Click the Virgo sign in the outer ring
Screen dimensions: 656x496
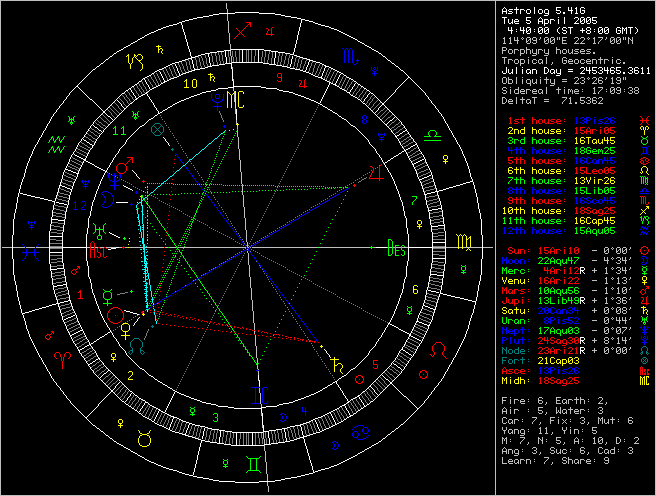[x=465, y=244]
